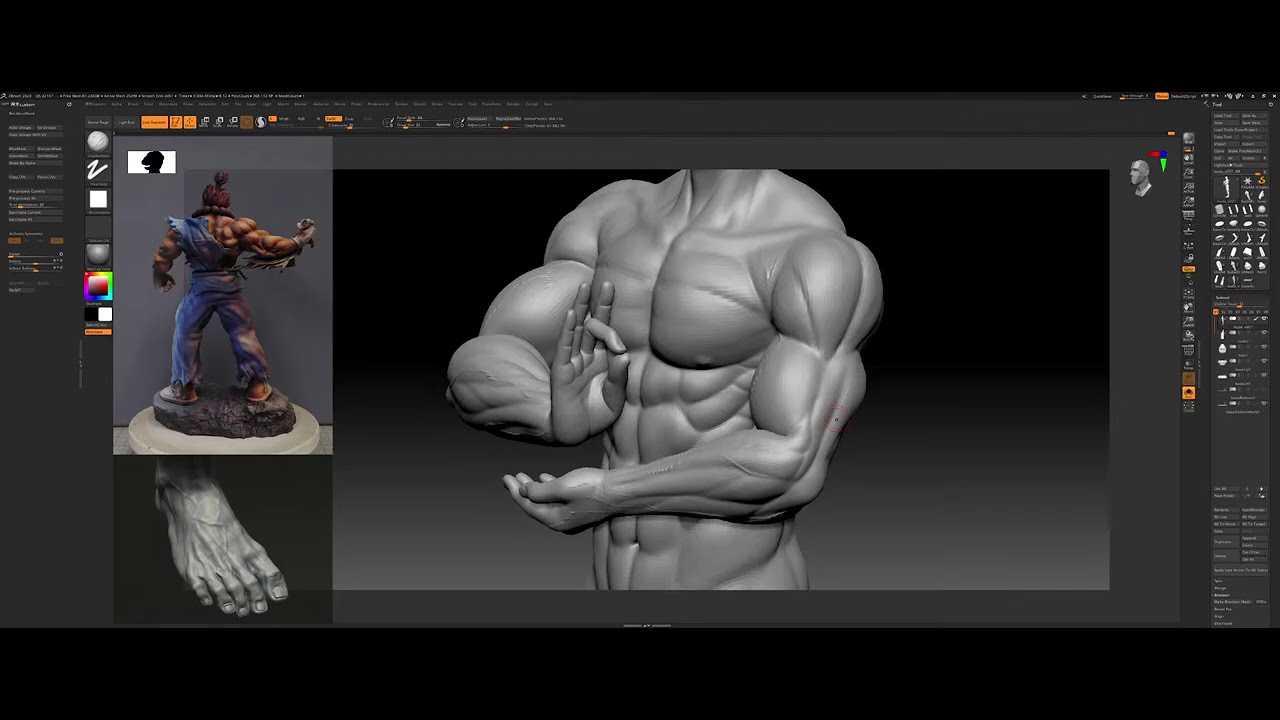Select the Rotate gizmo mode
1280x720 pixels.
(233, 122)
